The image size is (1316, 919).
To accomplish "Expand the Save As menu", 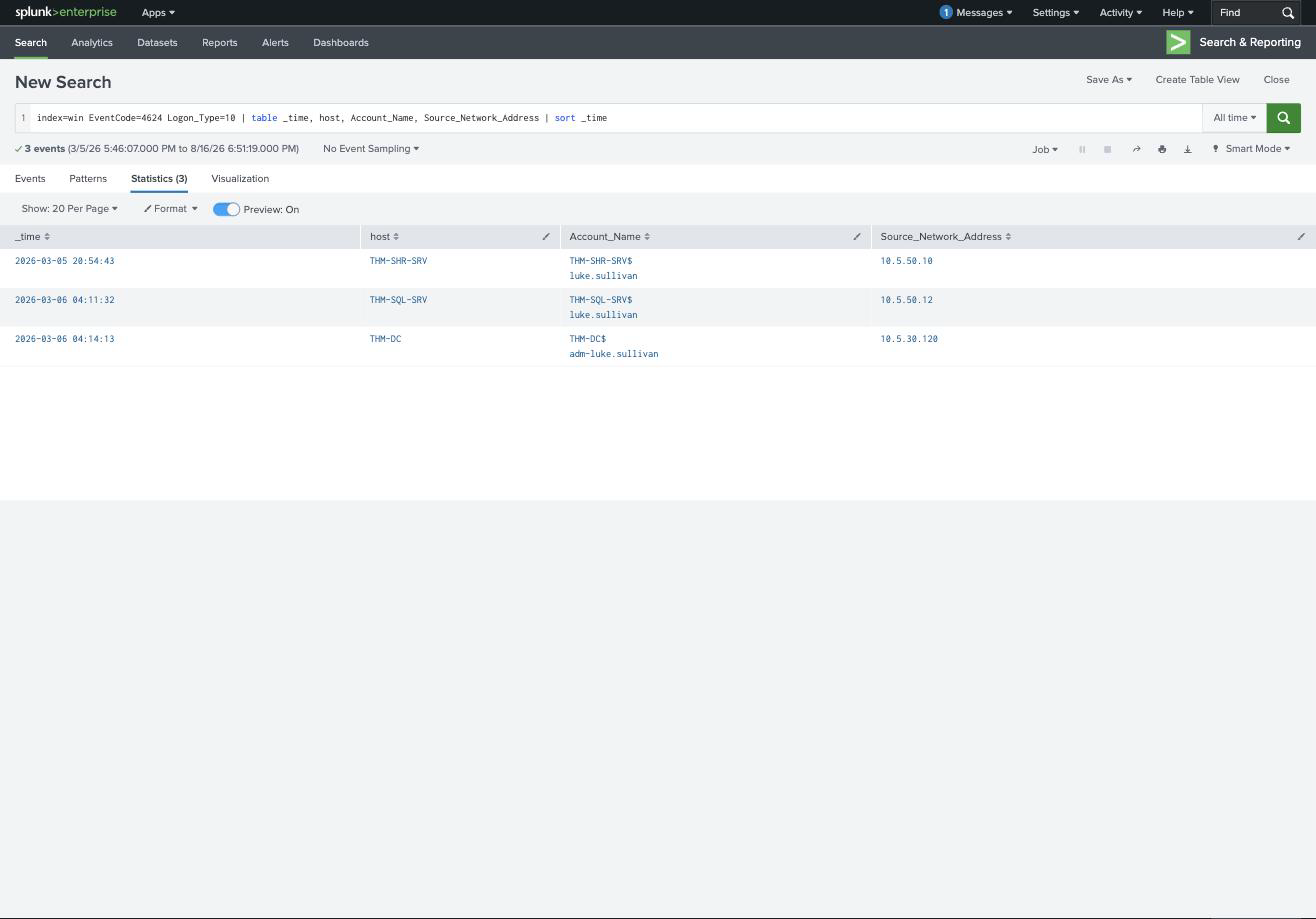I will 1109,80.
